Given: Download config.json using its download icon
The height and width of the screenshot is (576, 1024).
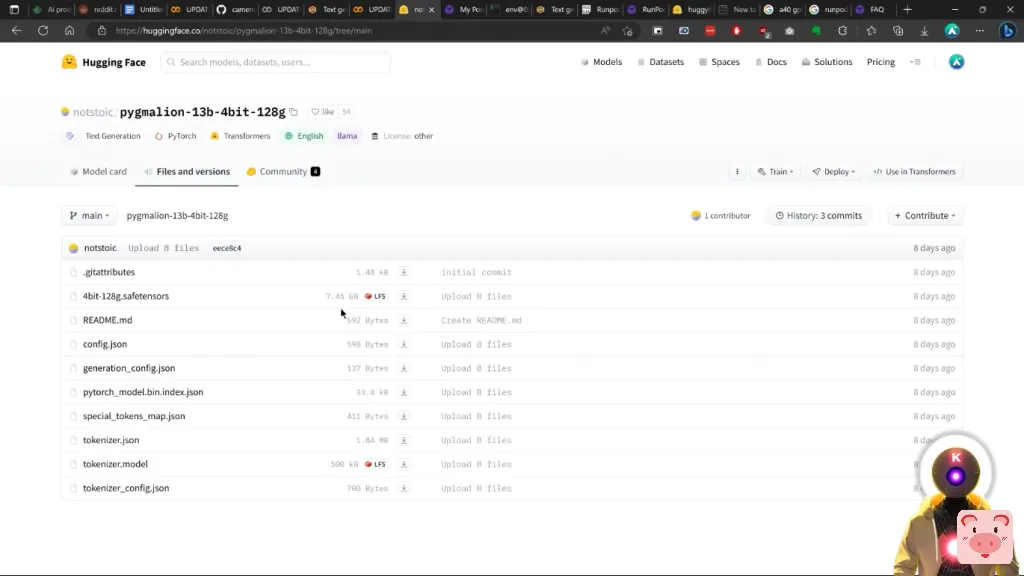Looking at the screenshot, I should point(404,344).
